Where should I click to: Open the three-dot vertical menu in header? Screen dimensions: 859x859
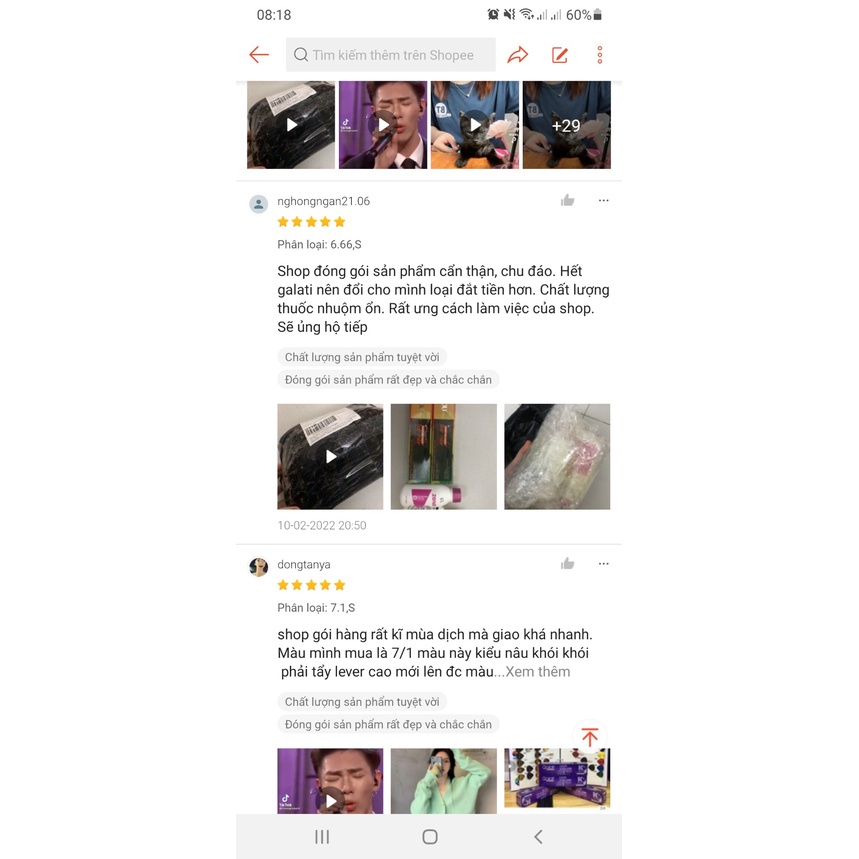pyautogui.click(x=600, y=55)
